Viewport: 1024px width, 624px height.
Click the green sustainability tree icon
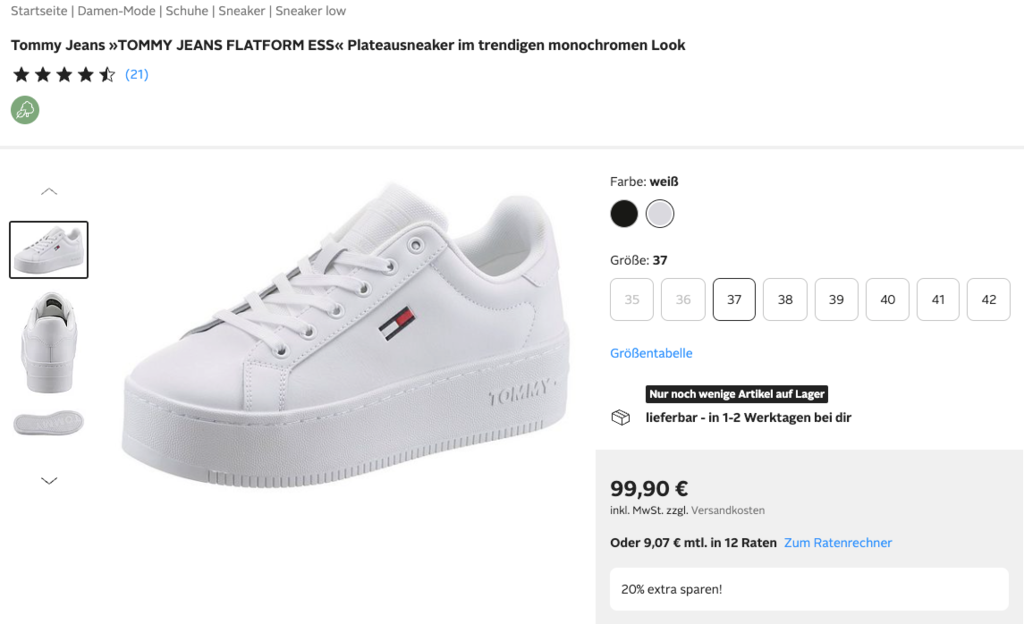23,110
